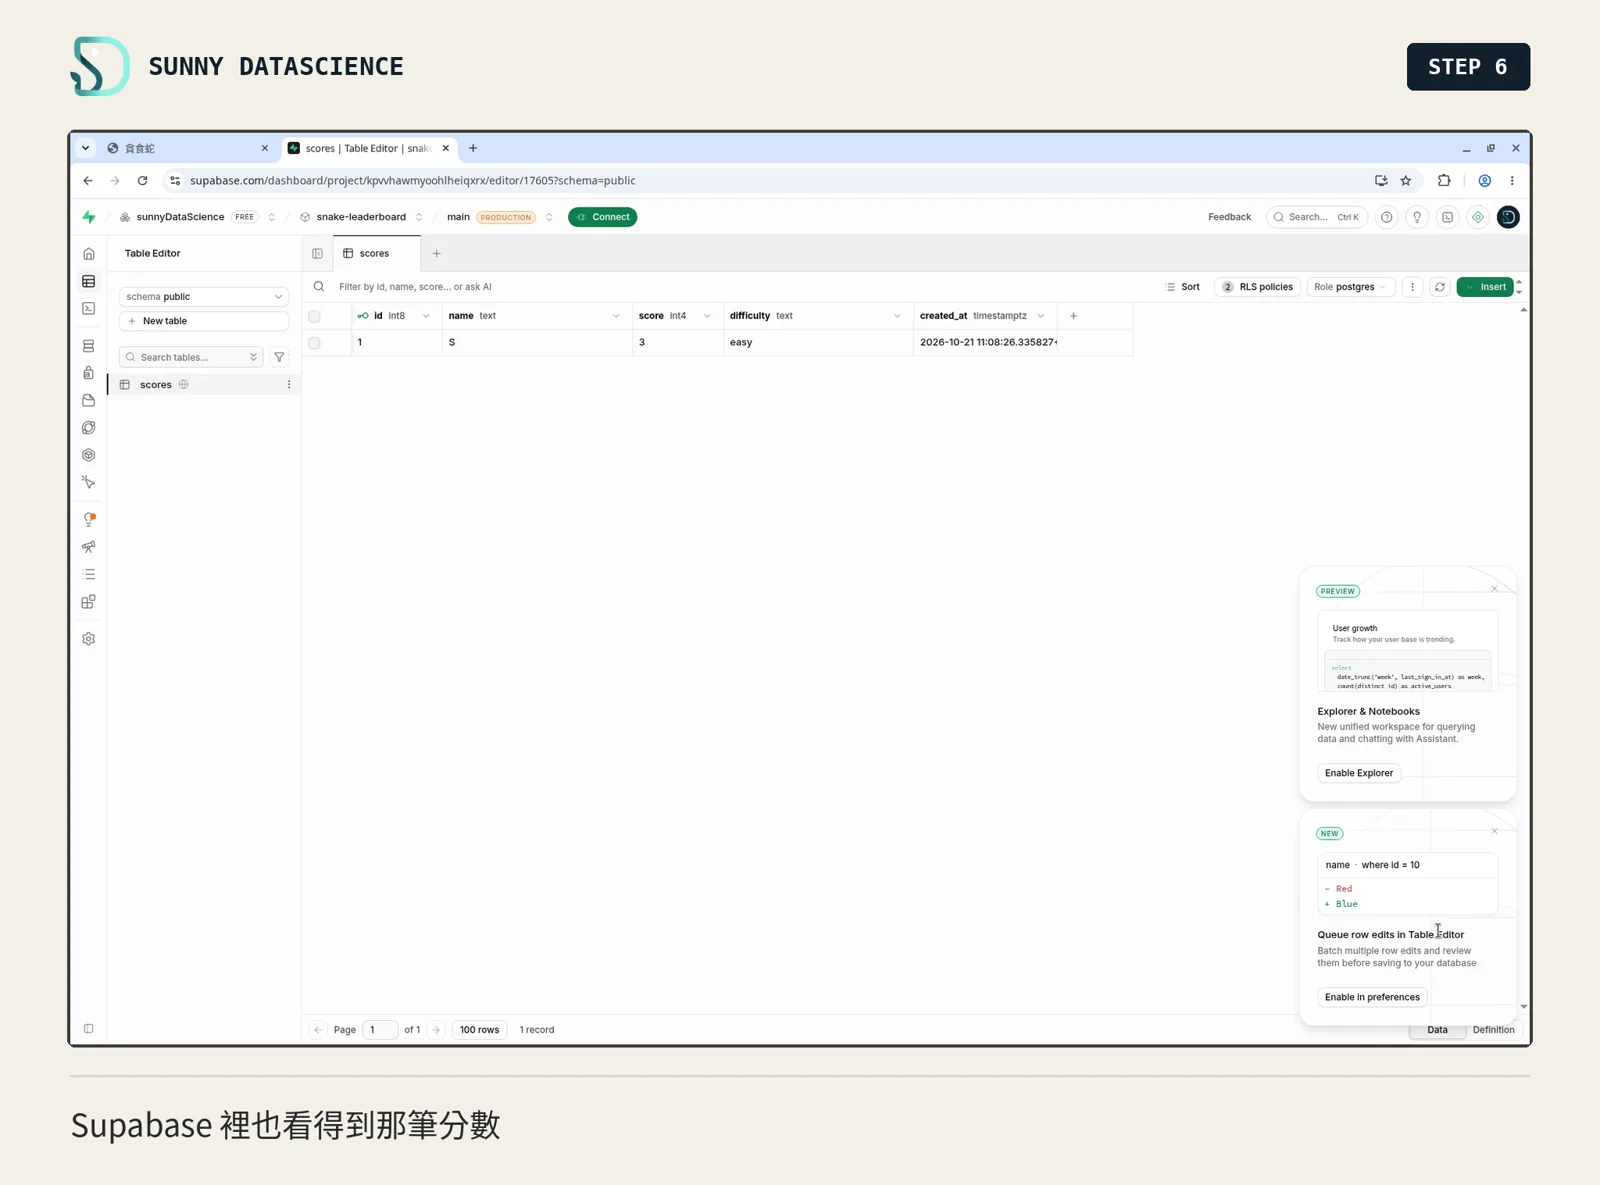Tick the select-all header checkbox
This screenshot has width=1600, height=1185.
click(x=315, y=316)
